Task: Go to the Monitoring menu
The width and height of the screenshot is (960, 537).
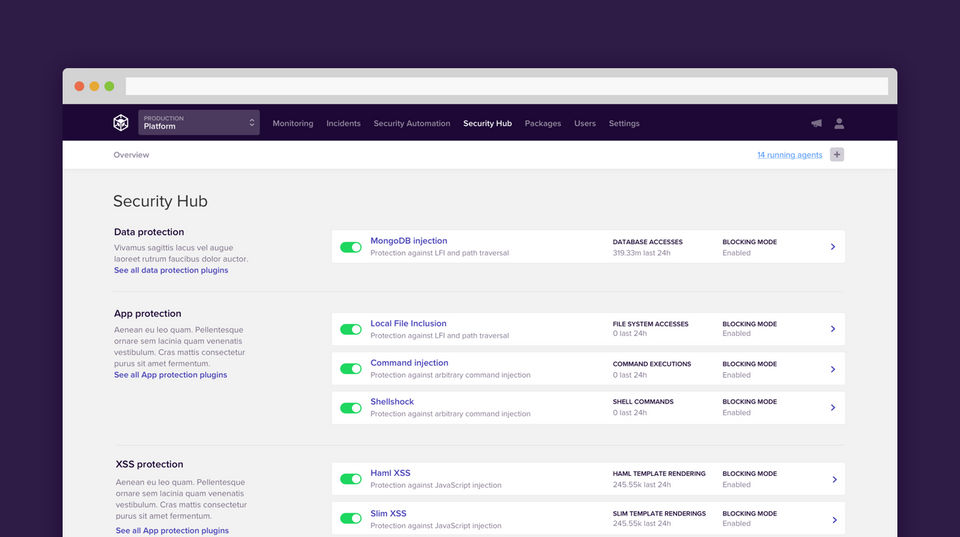Action: [x=293, y=123]
